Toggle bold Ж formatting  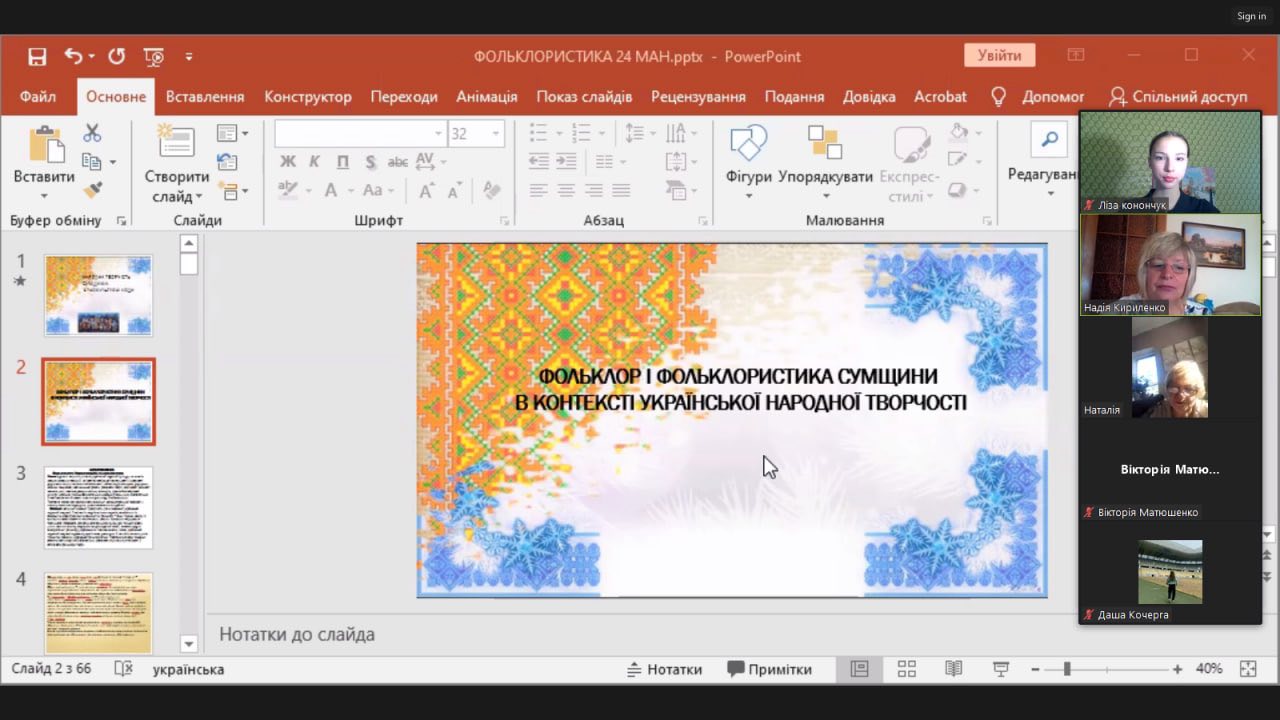pos(288,162)
